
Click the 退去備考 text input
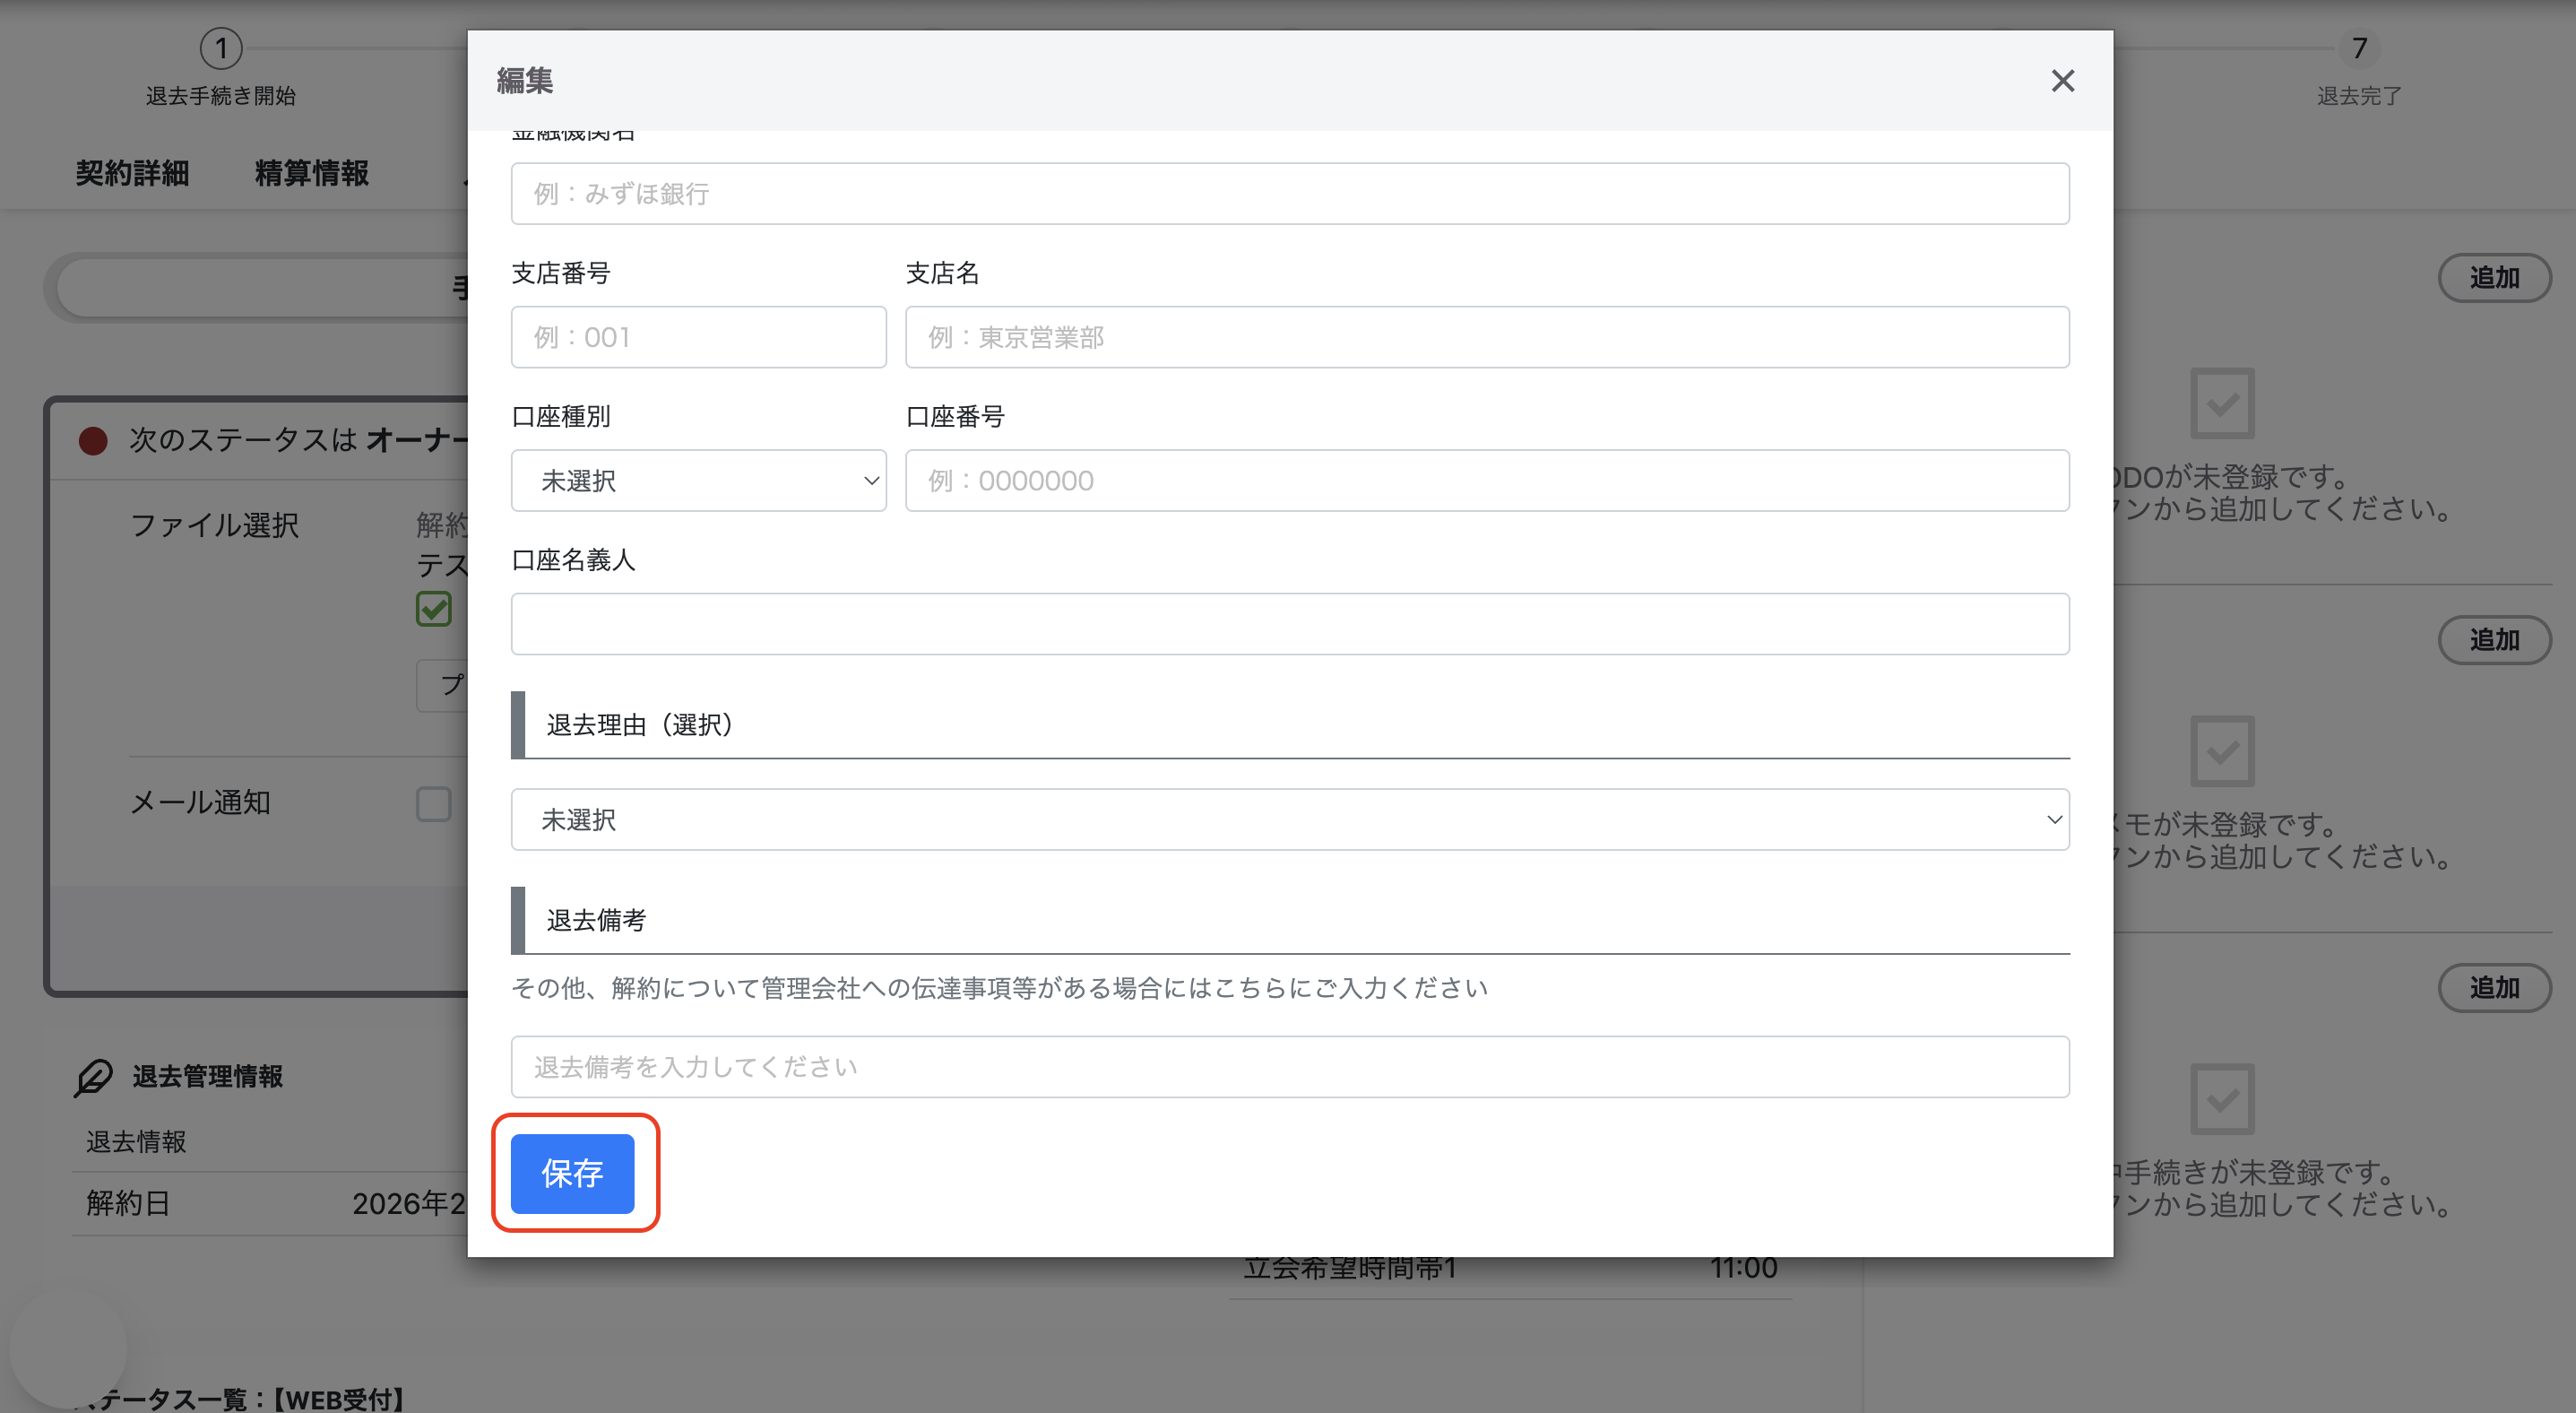pyautogui.click(x=1290, y=1067)
